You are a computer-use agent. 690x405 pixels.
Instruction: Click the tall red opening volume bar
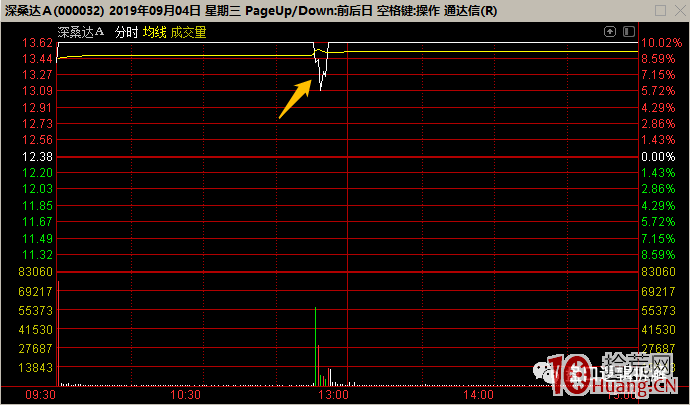click(58, 333)
